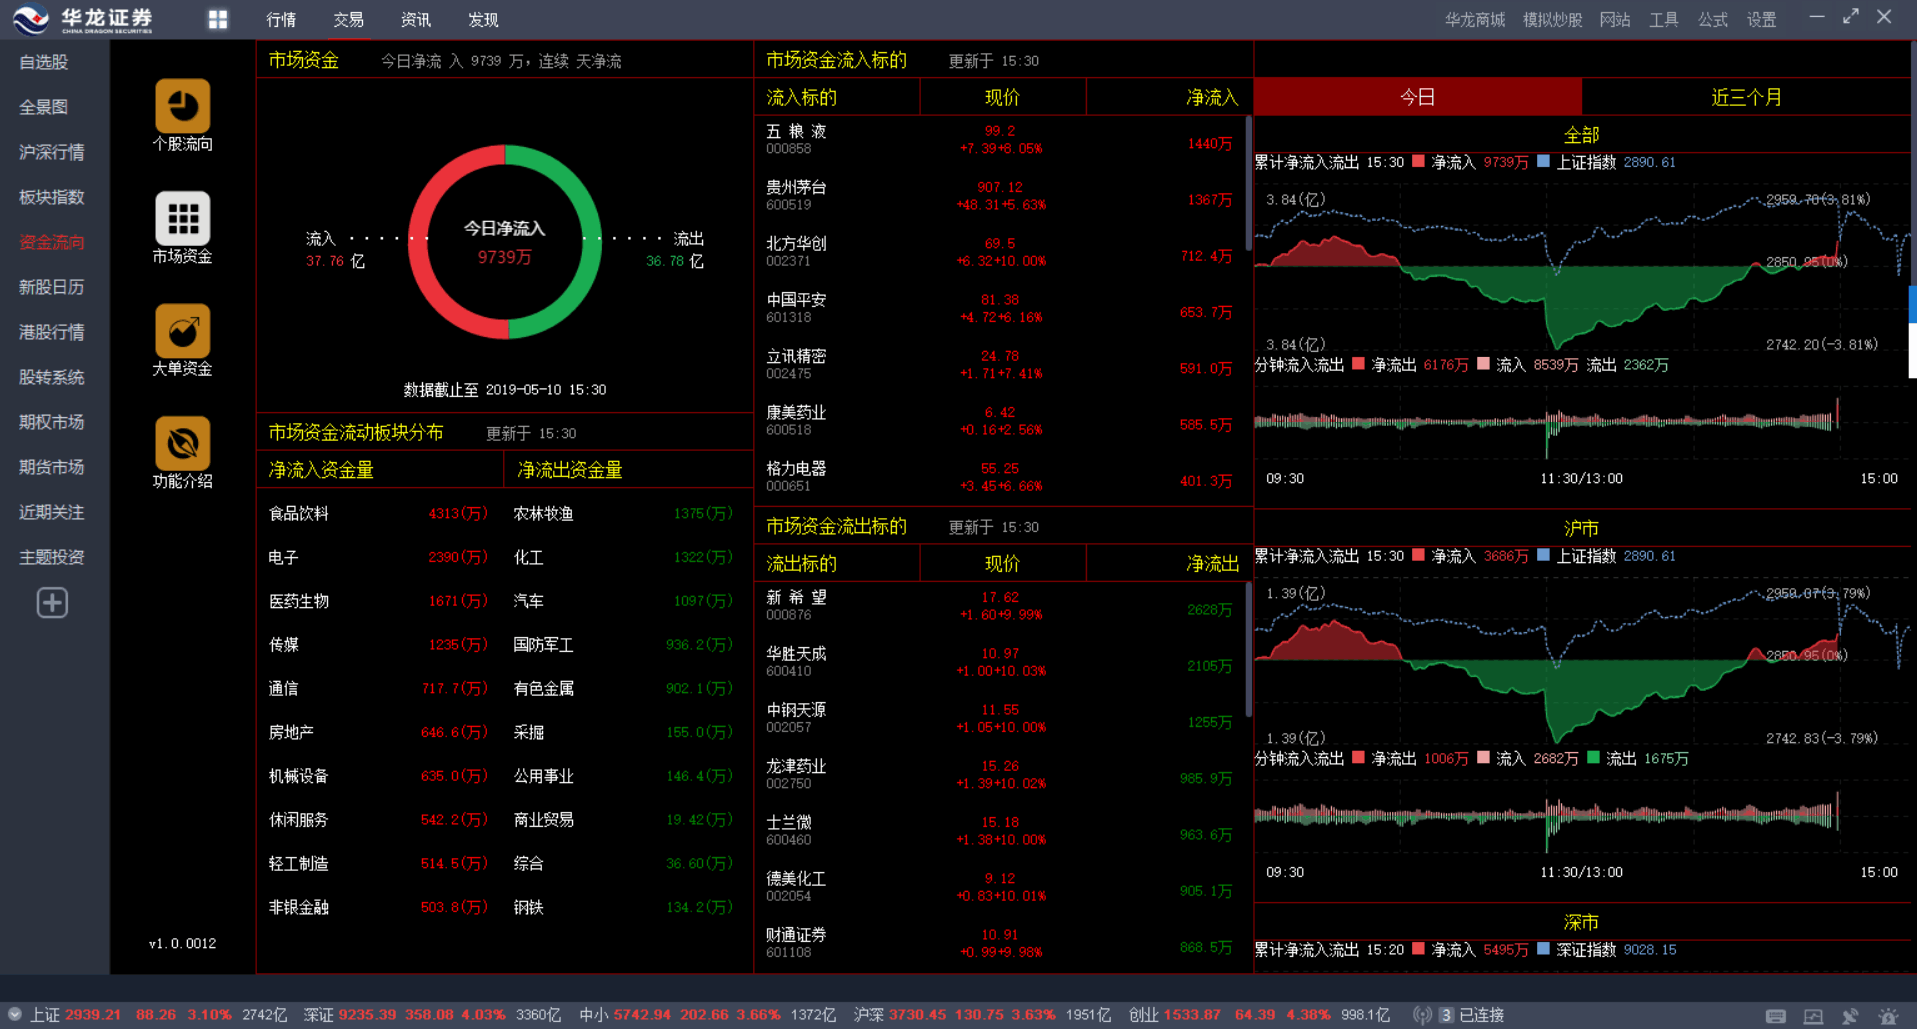Click the alarm bell icon in status bar
Screen dimensions: 1917x1029
click(x=1888, y=1015)
